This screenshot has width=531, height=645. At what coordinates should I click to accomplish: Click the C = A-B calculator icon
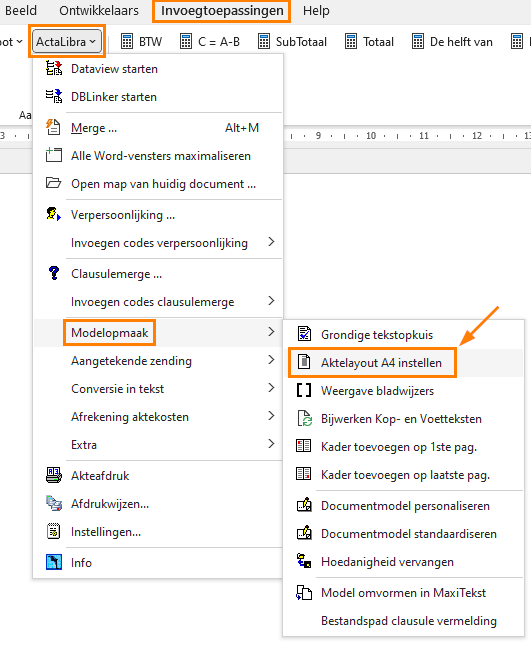(x=186, y=42)
